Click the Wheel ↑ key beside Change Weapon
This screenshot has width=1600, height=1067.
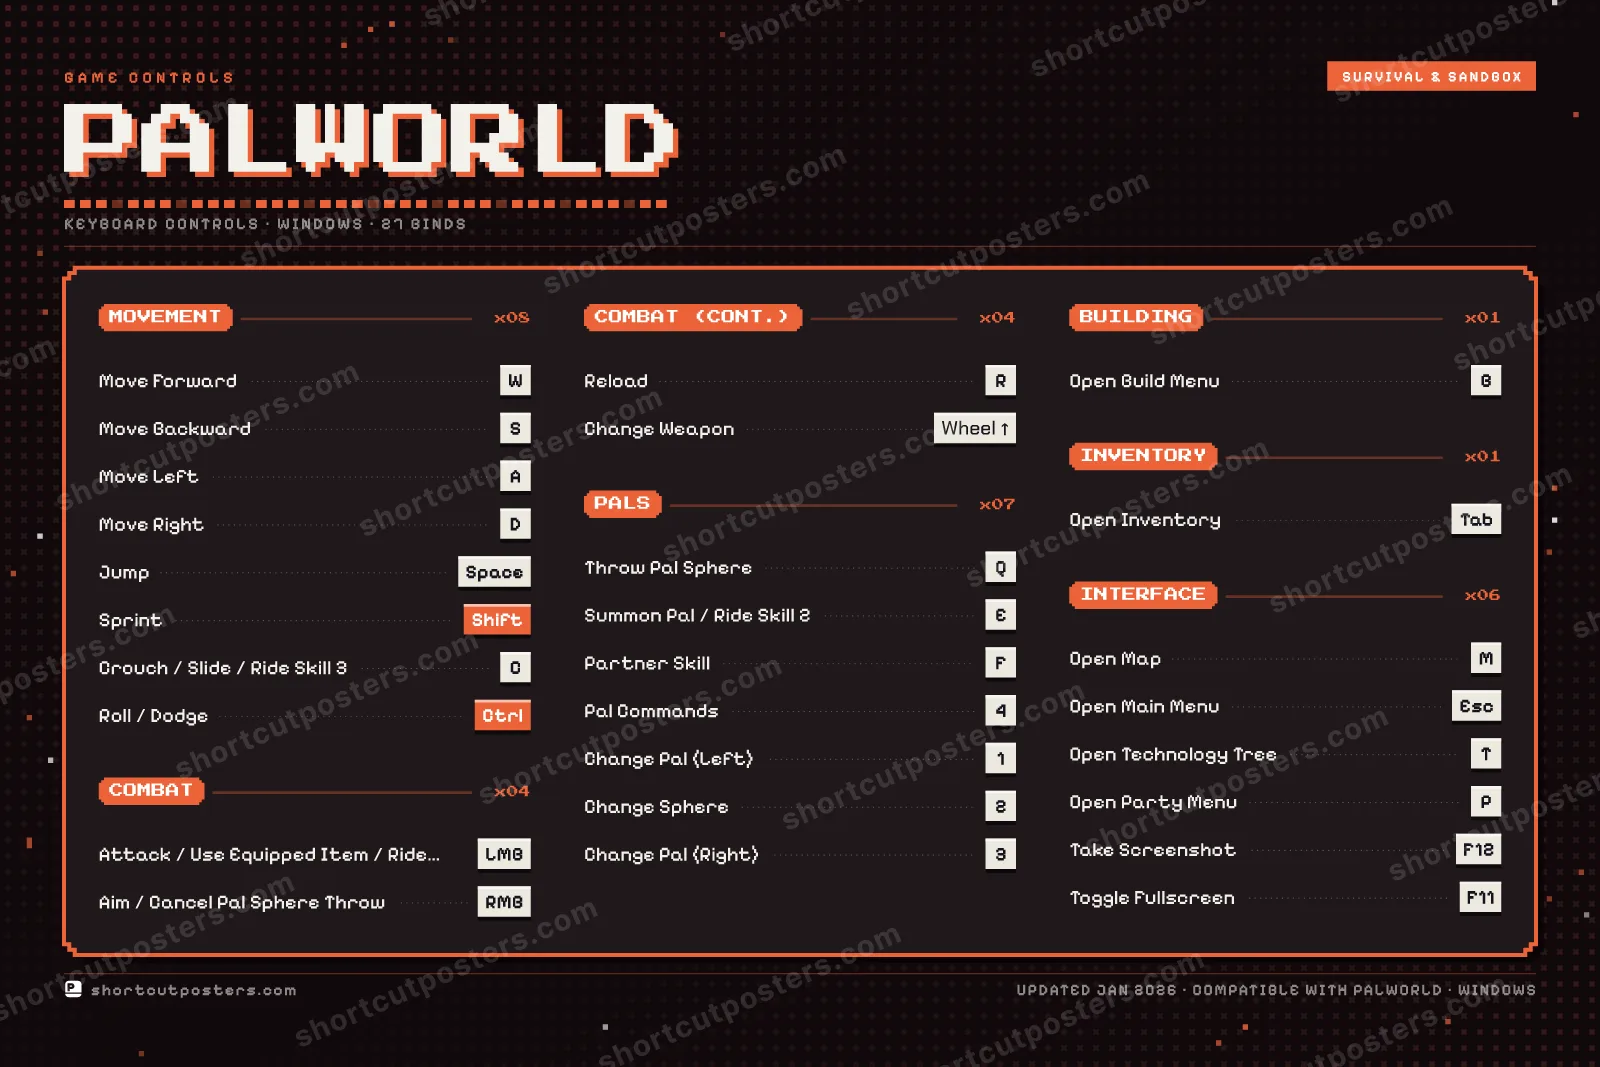pyautogui.click(x=975, y=428)
